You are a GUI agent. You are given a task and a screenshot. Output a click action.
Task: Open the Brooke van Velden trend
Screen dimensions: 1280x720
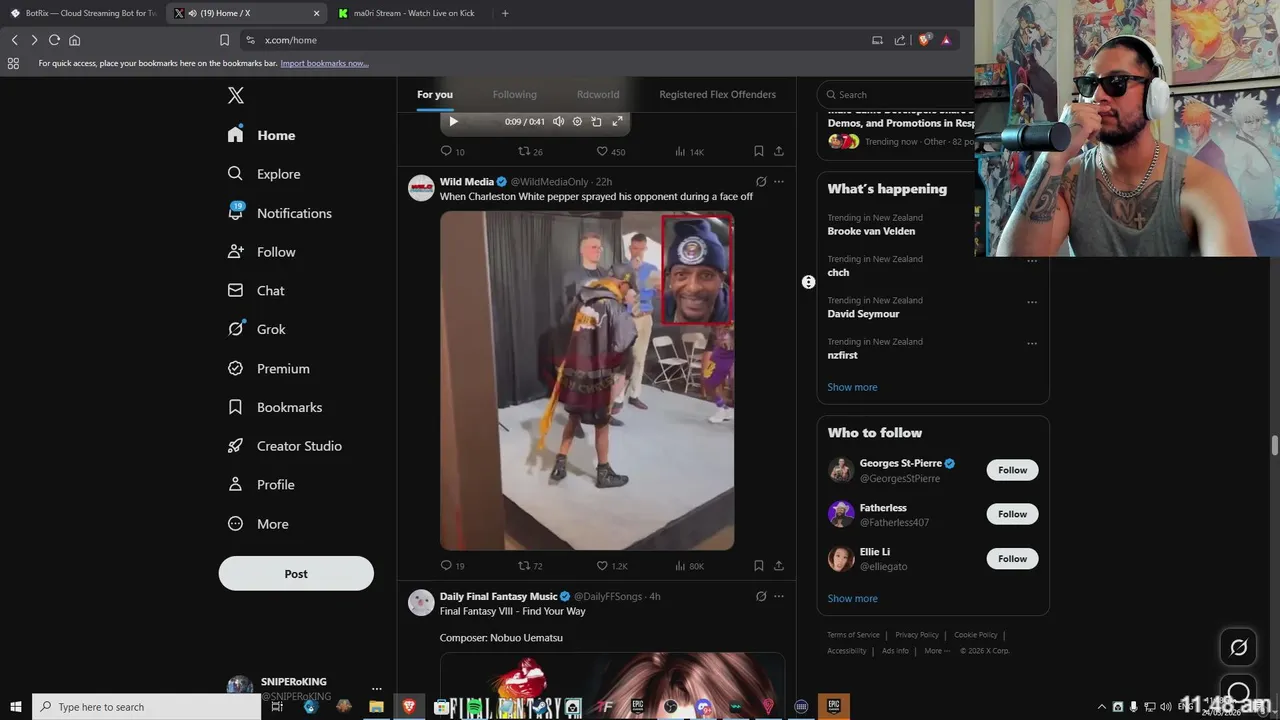[871, 231]
